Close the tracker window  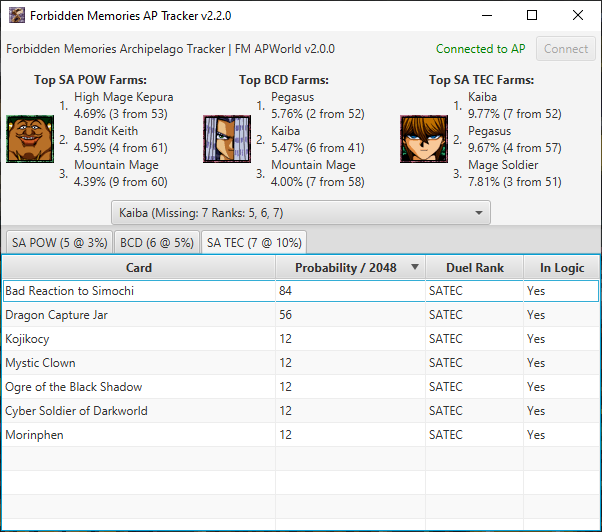(577, 15)
